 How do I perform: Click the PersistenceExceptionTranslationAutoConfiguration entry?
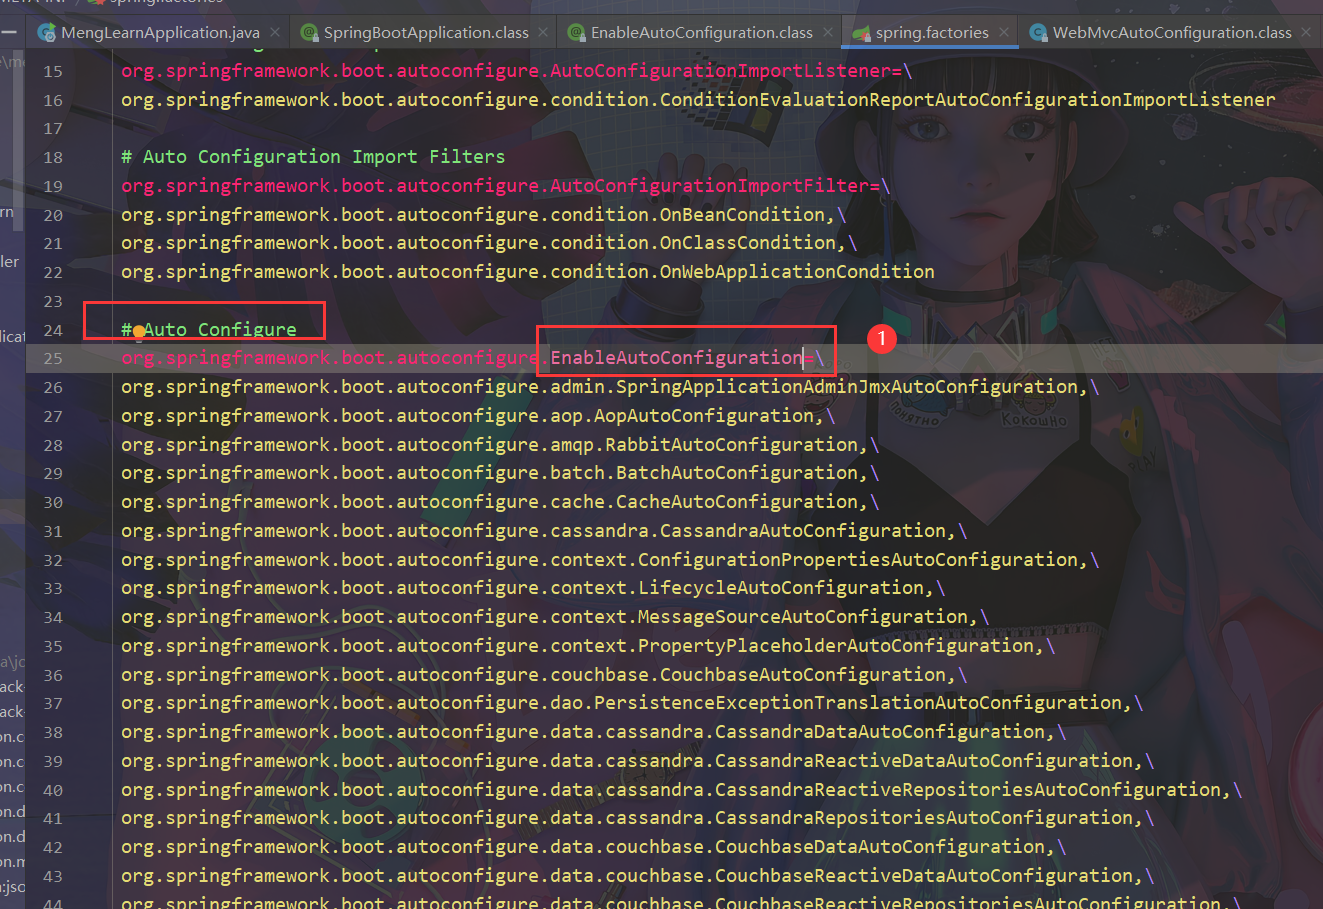pos(858,703)
